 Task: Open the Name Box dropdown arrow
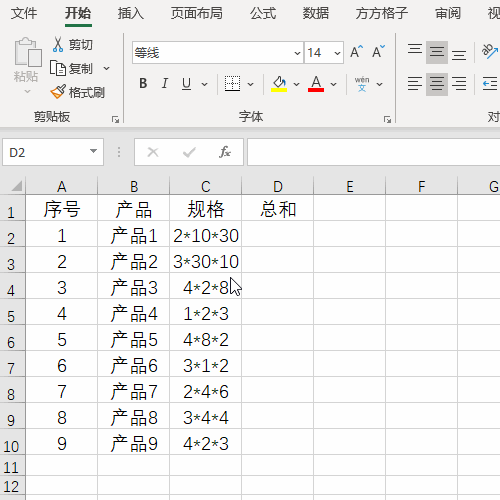(x=93, y=152)
